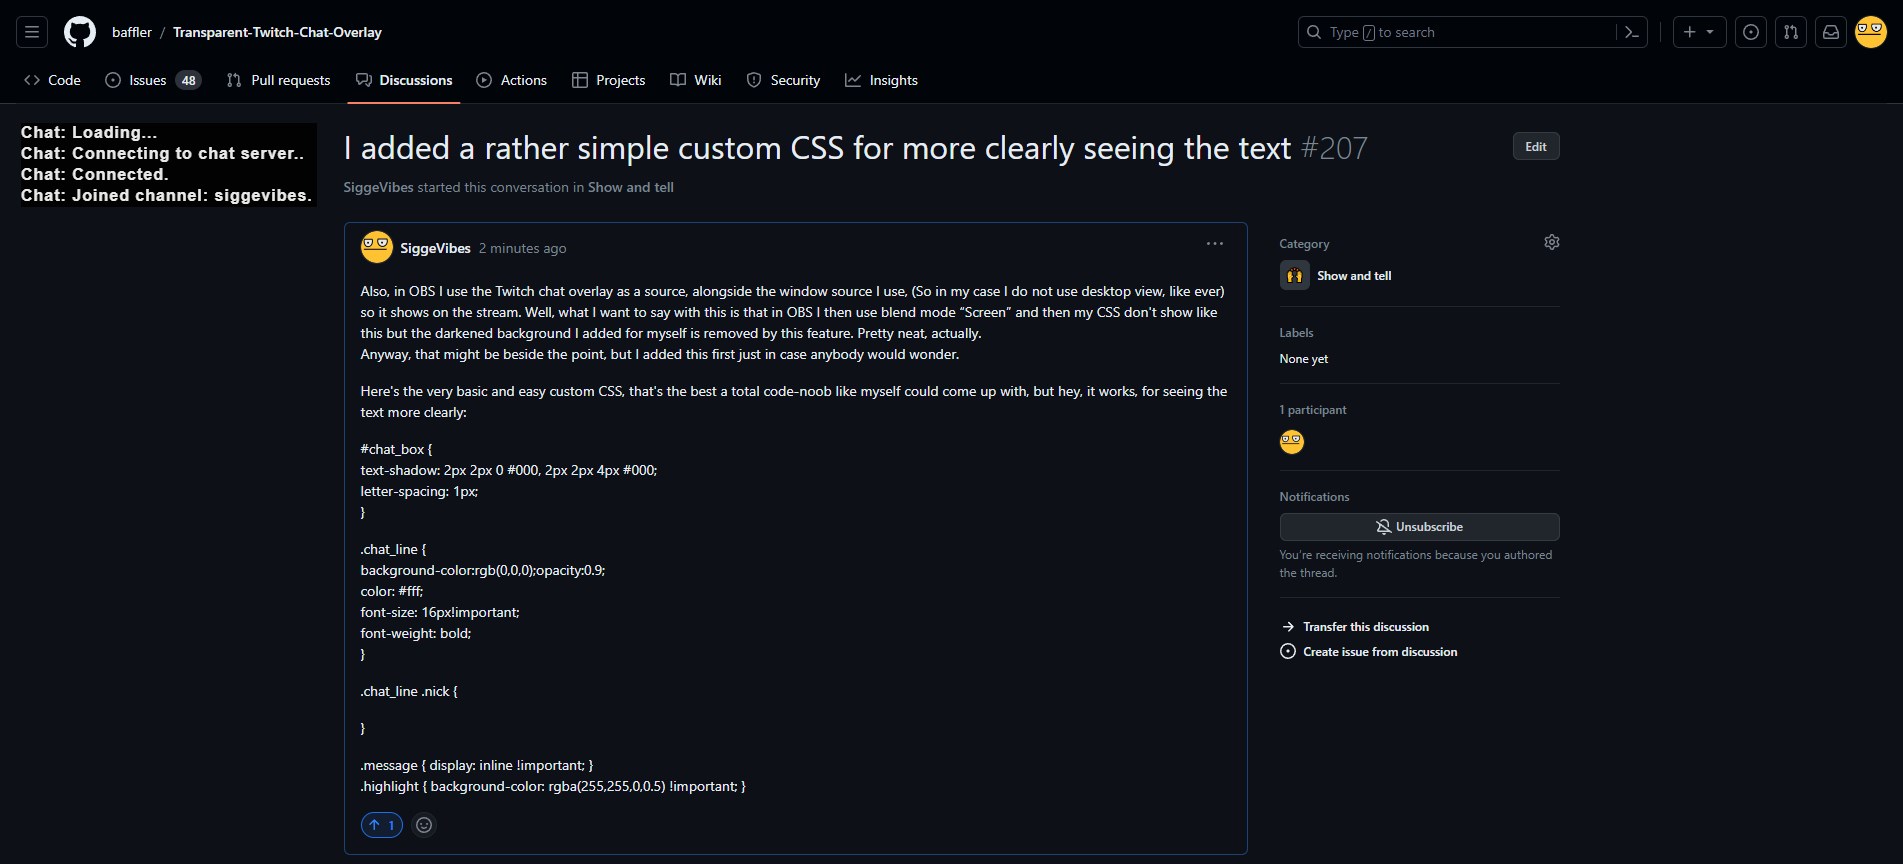View your open issues icon in the header
The image size is (1903, 864).
(x=1749, y=31)
